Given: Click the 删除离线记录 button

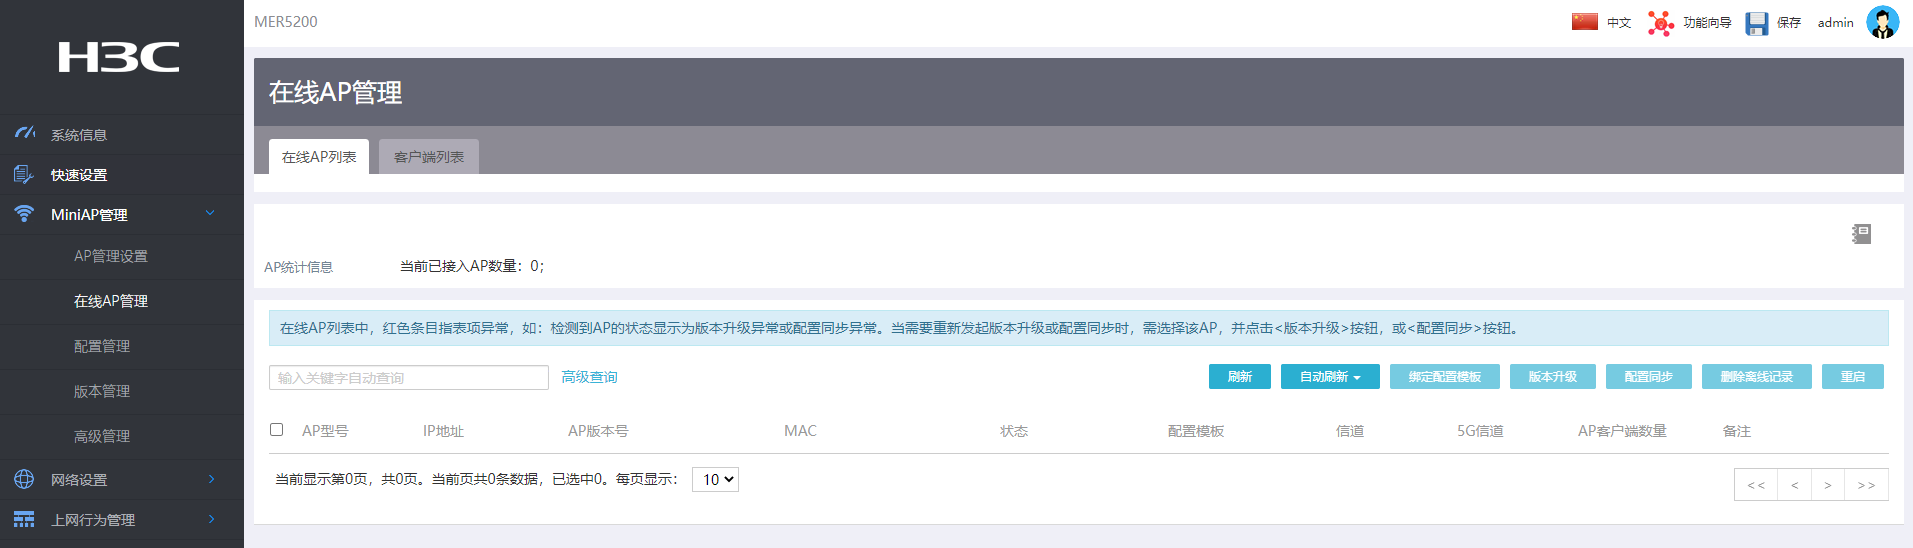Looking at the screenshot, I should 1757,376.
